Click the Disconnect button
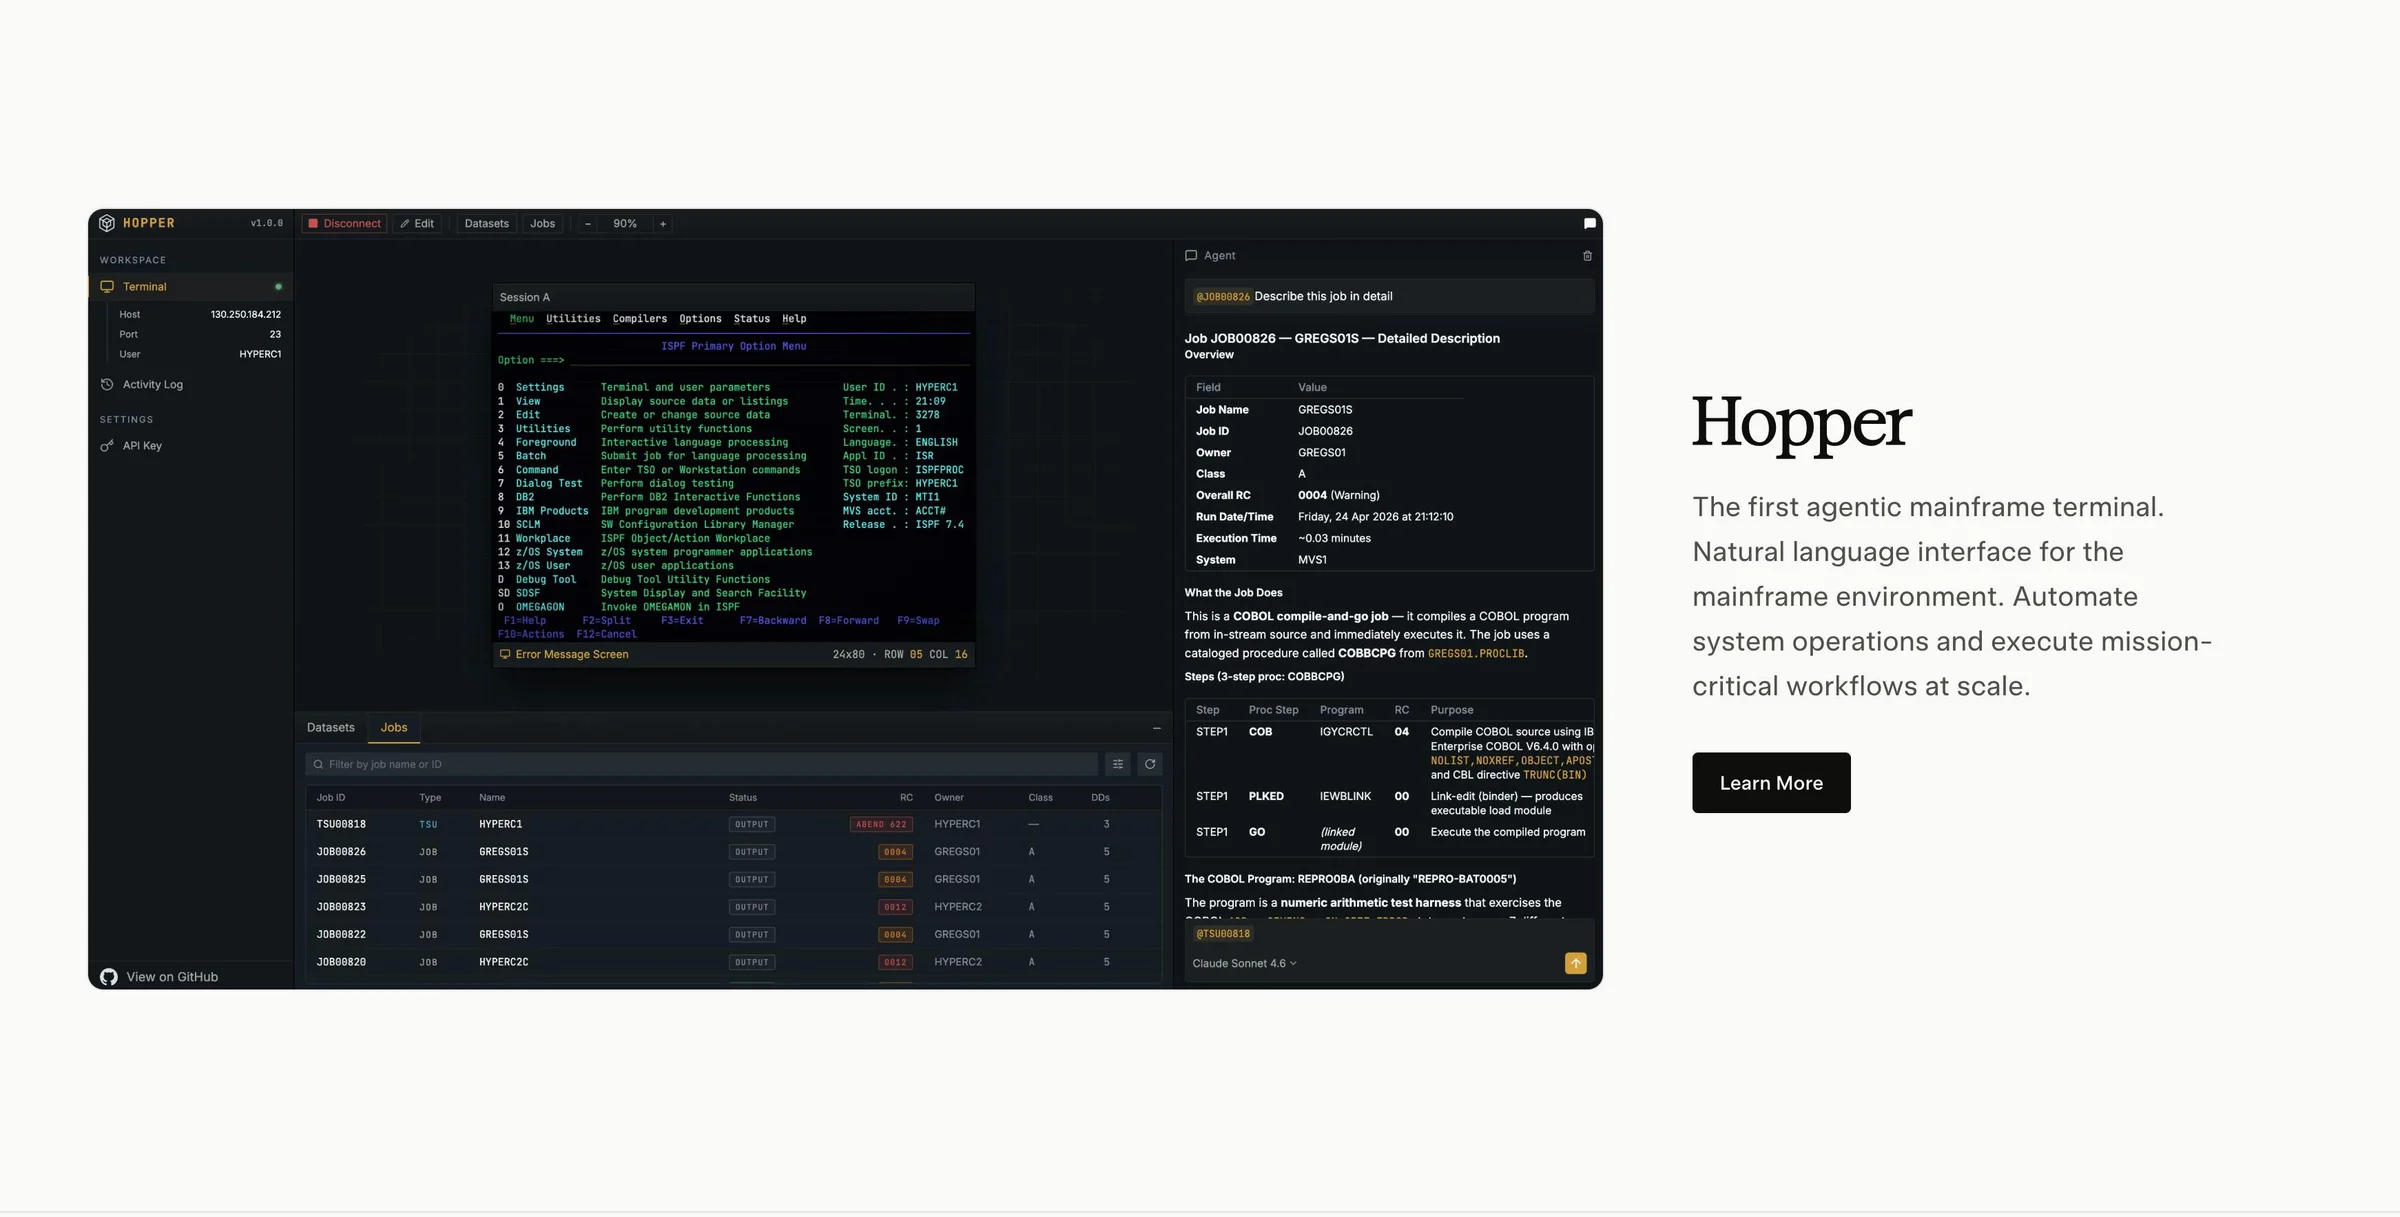Screen dimensions: 2400x1217 pyautogui.click(x=344, y=224)
